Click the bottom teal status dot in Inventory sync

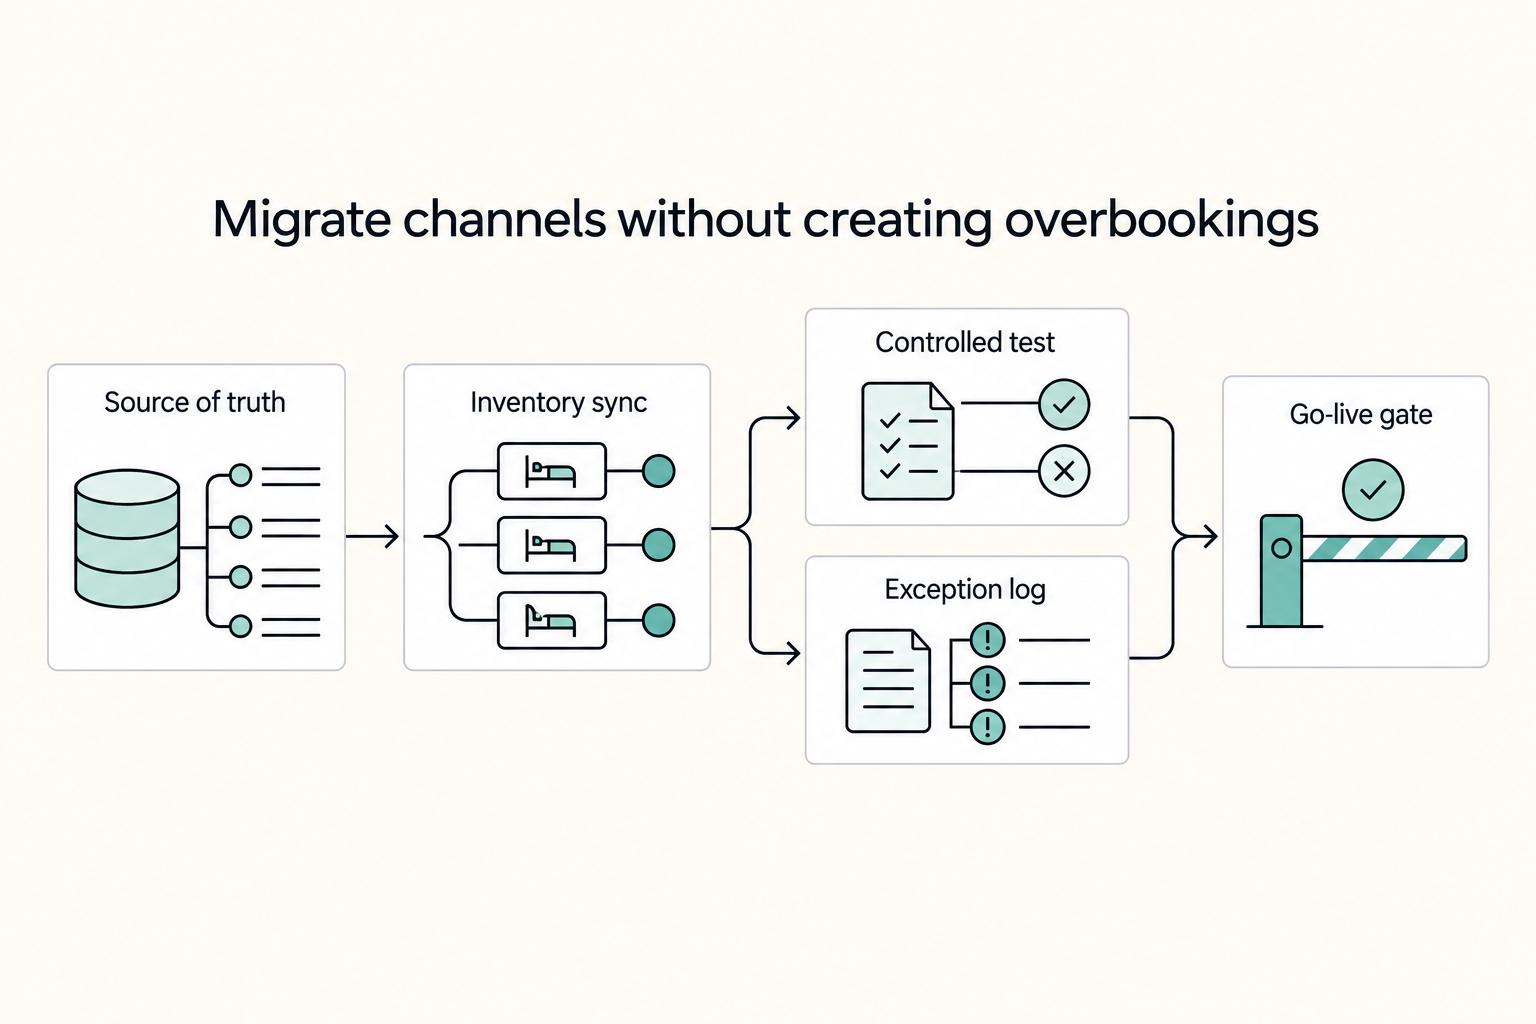tap(658, 620)
